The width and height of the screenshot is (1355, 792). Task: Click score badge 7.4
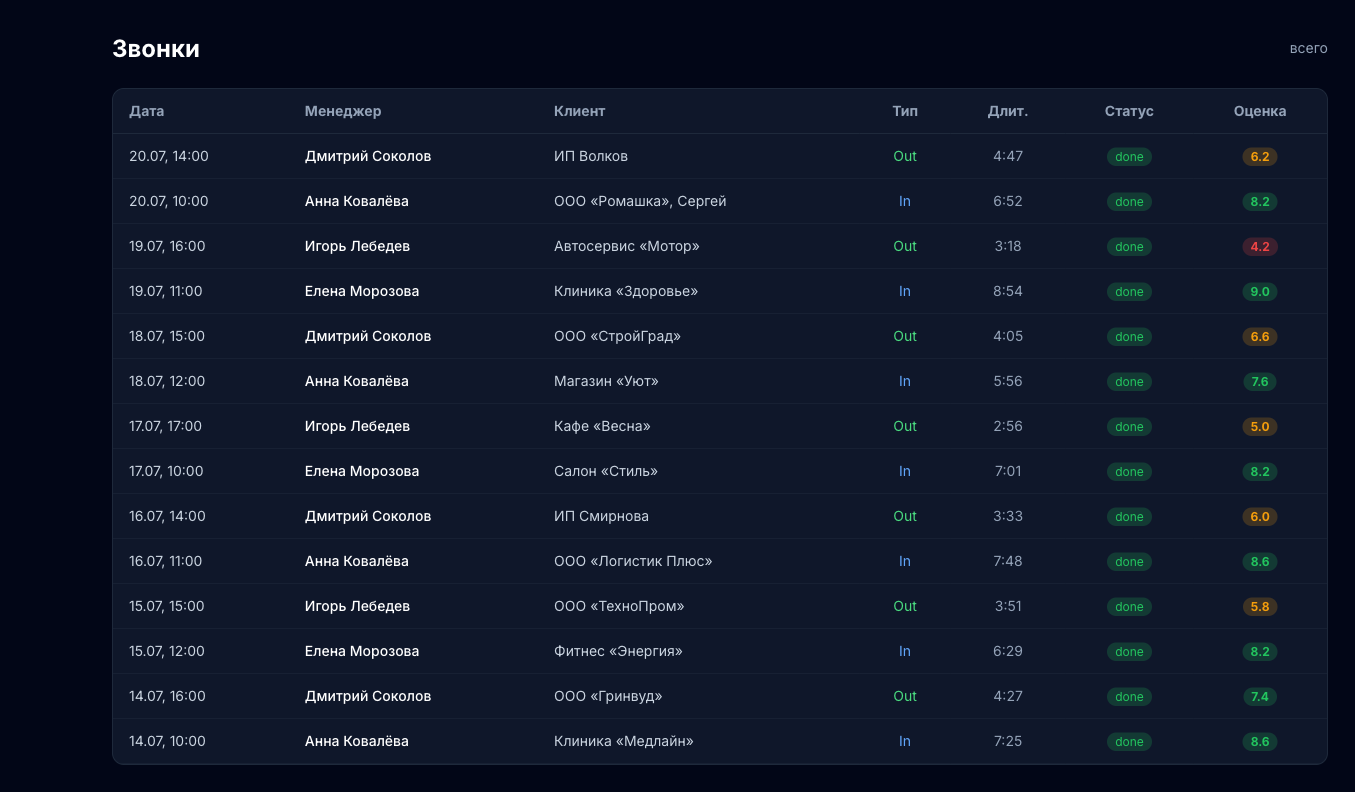point(1260,697)
